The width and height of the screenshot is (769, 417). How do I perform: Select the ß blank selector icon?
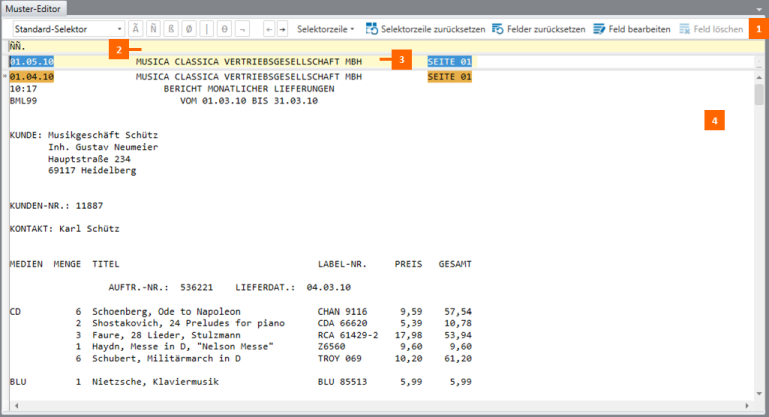tap(175, 29)
